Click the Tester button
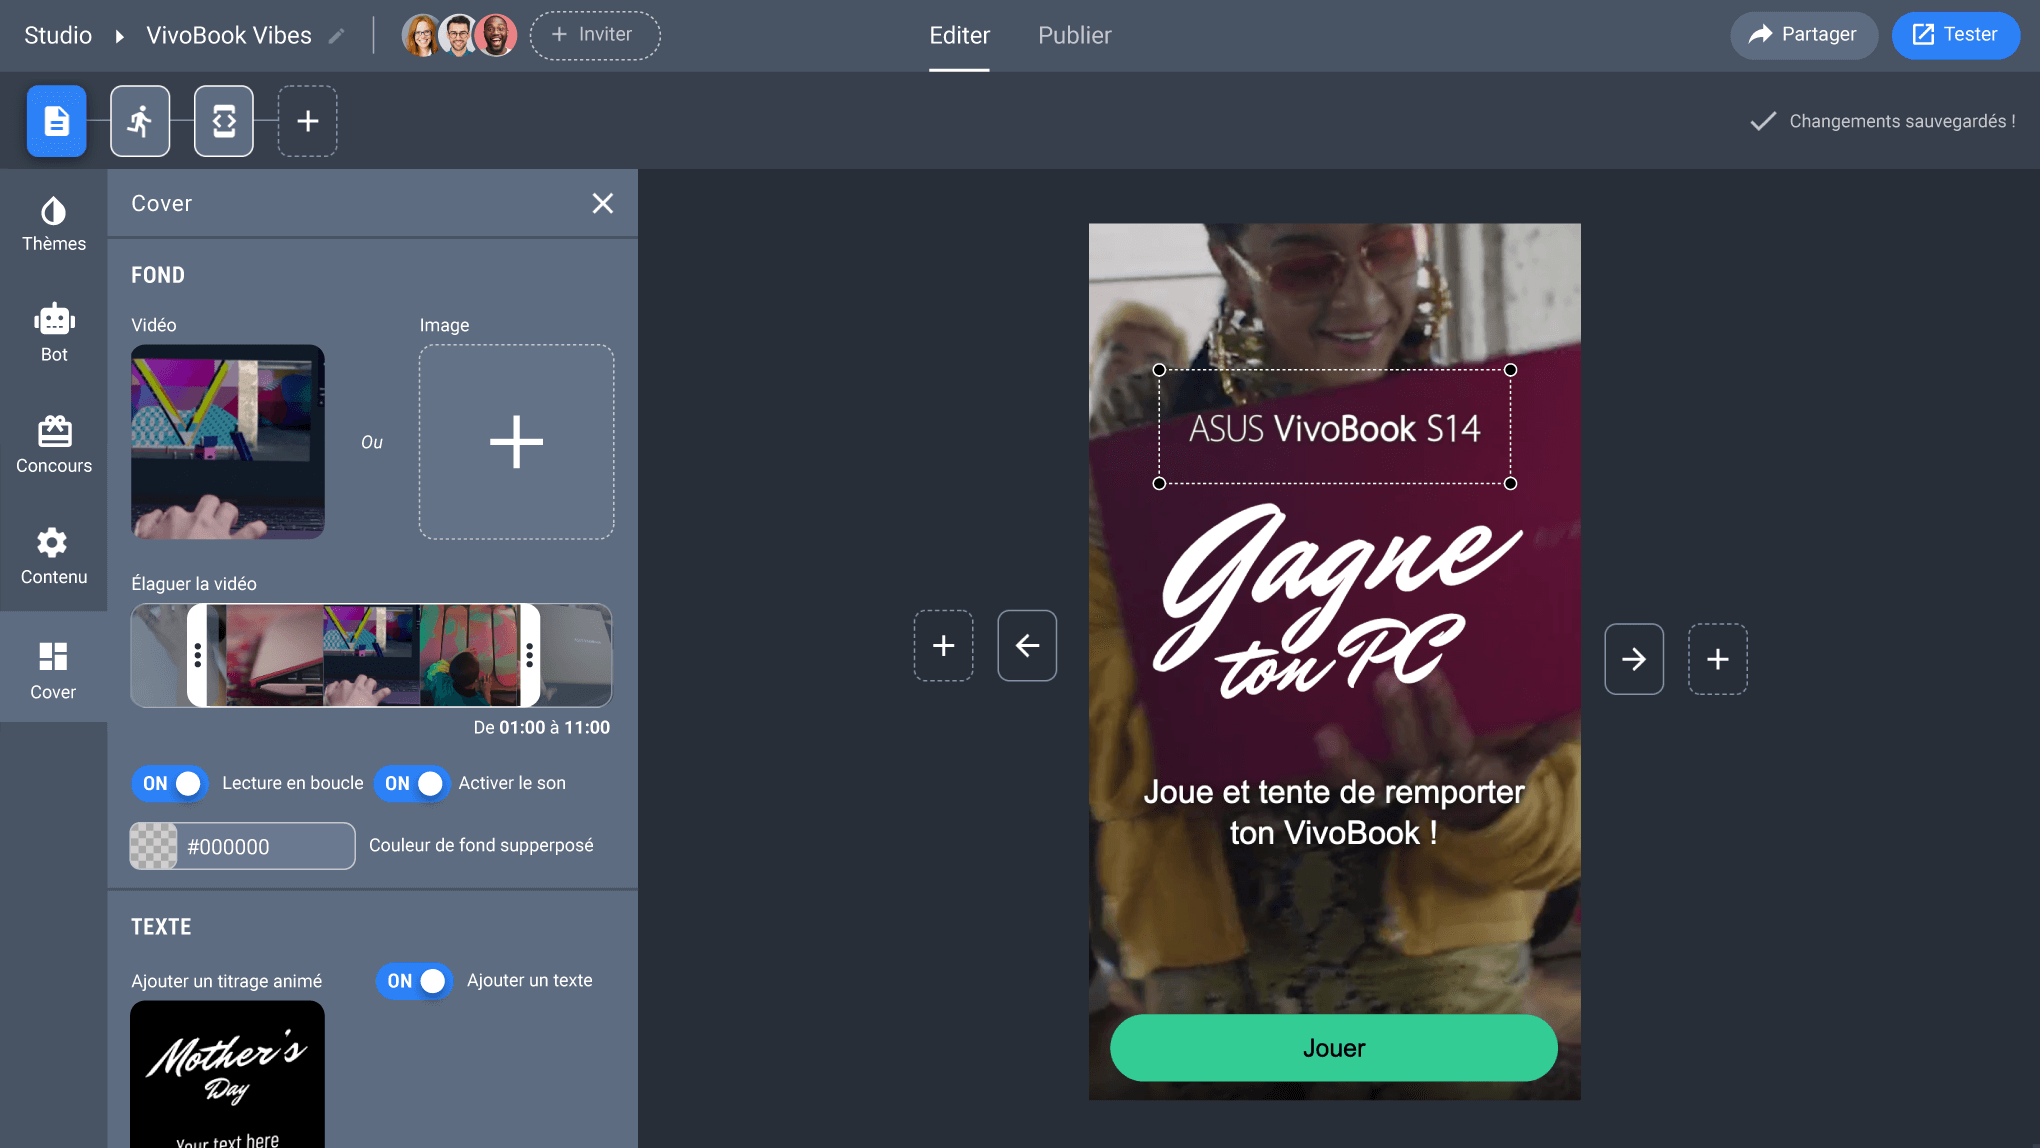Image resolution: width=2040 pixels, height=1148 pixels. pyautogui.click(x=1955, y=35)
